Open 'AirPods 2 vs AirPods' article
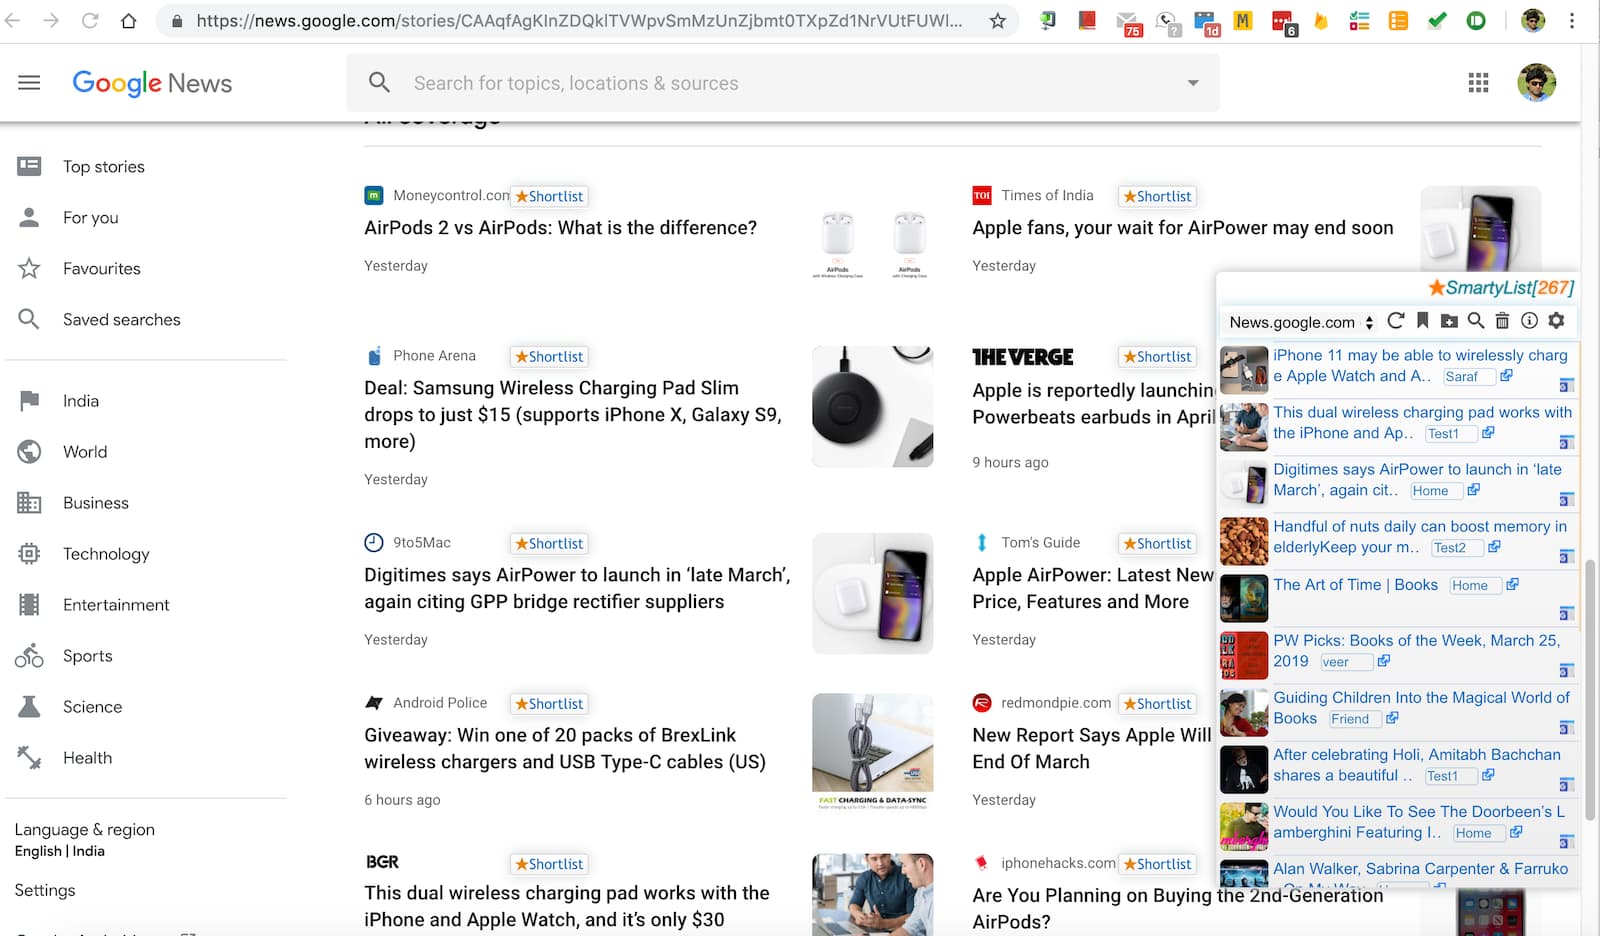The height and width of the screenshot is (936, 1600). (560, 228)
